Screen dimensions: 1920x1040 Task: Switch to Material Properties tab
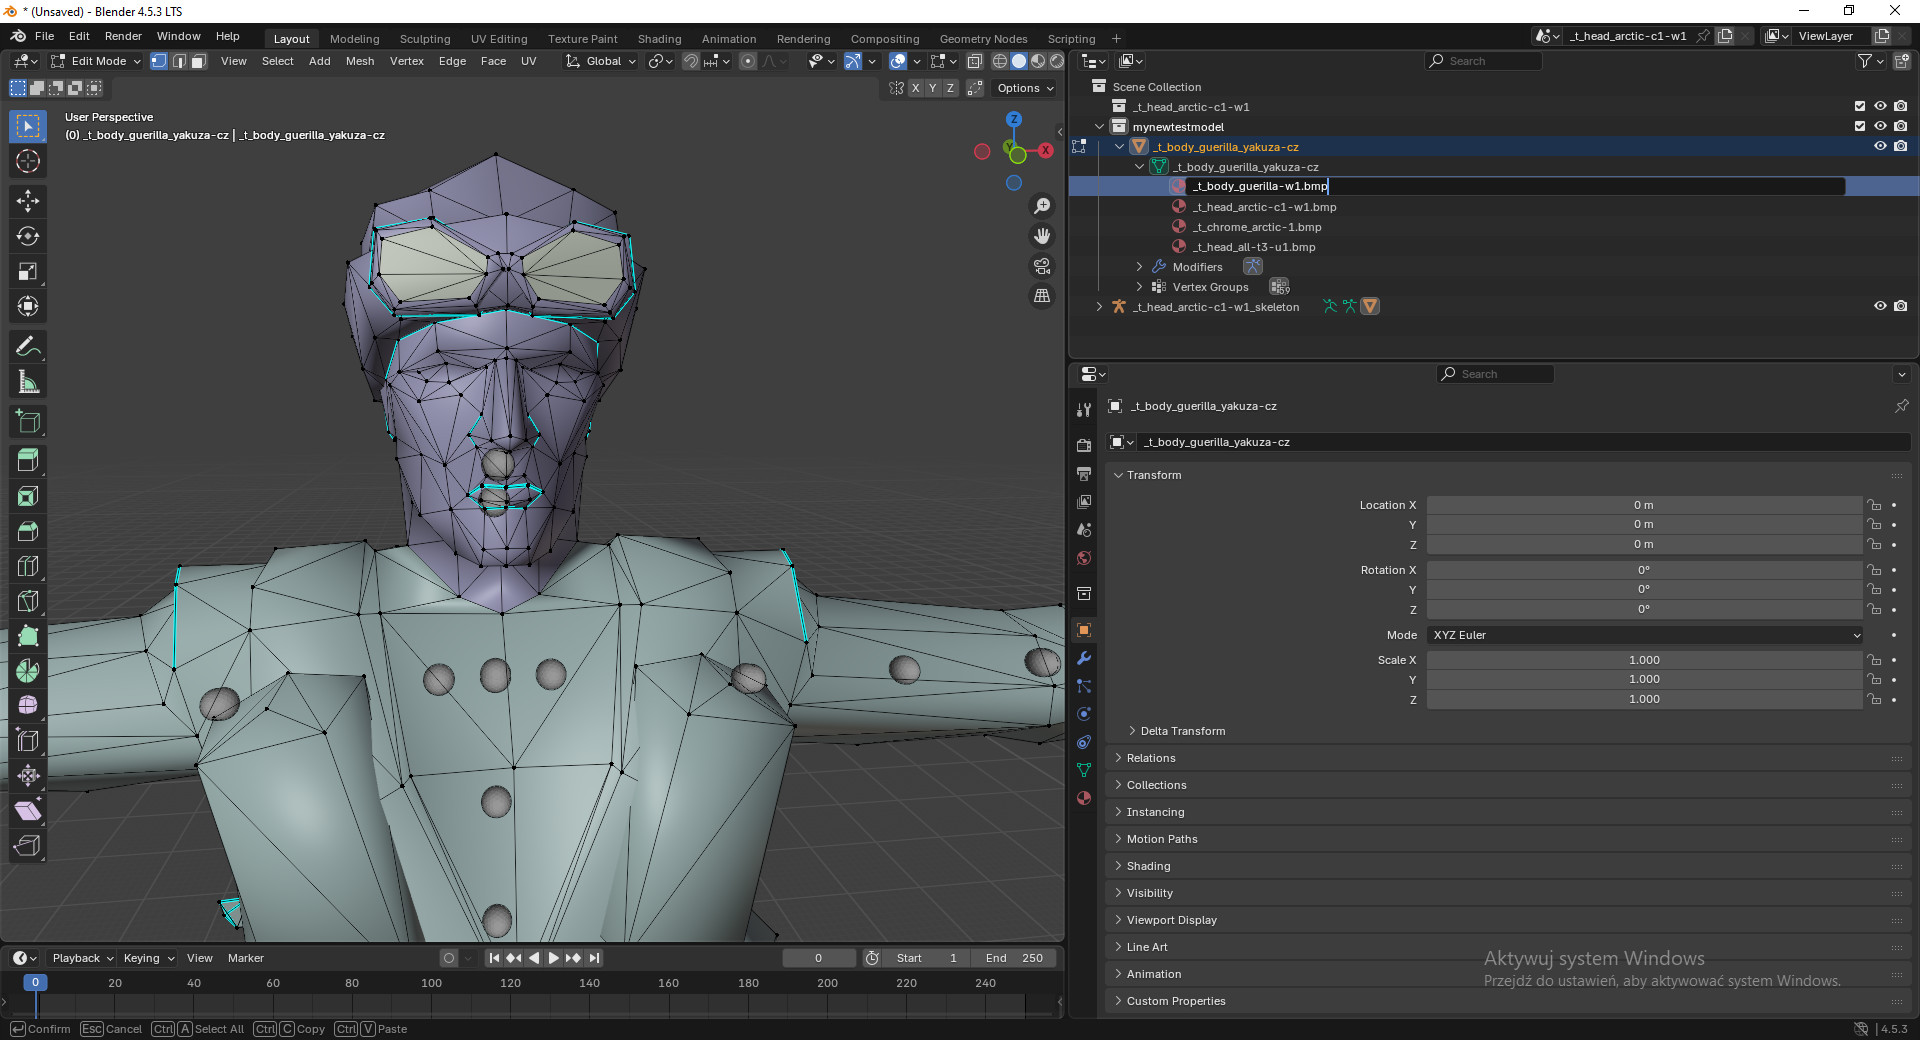(1083, 798)
